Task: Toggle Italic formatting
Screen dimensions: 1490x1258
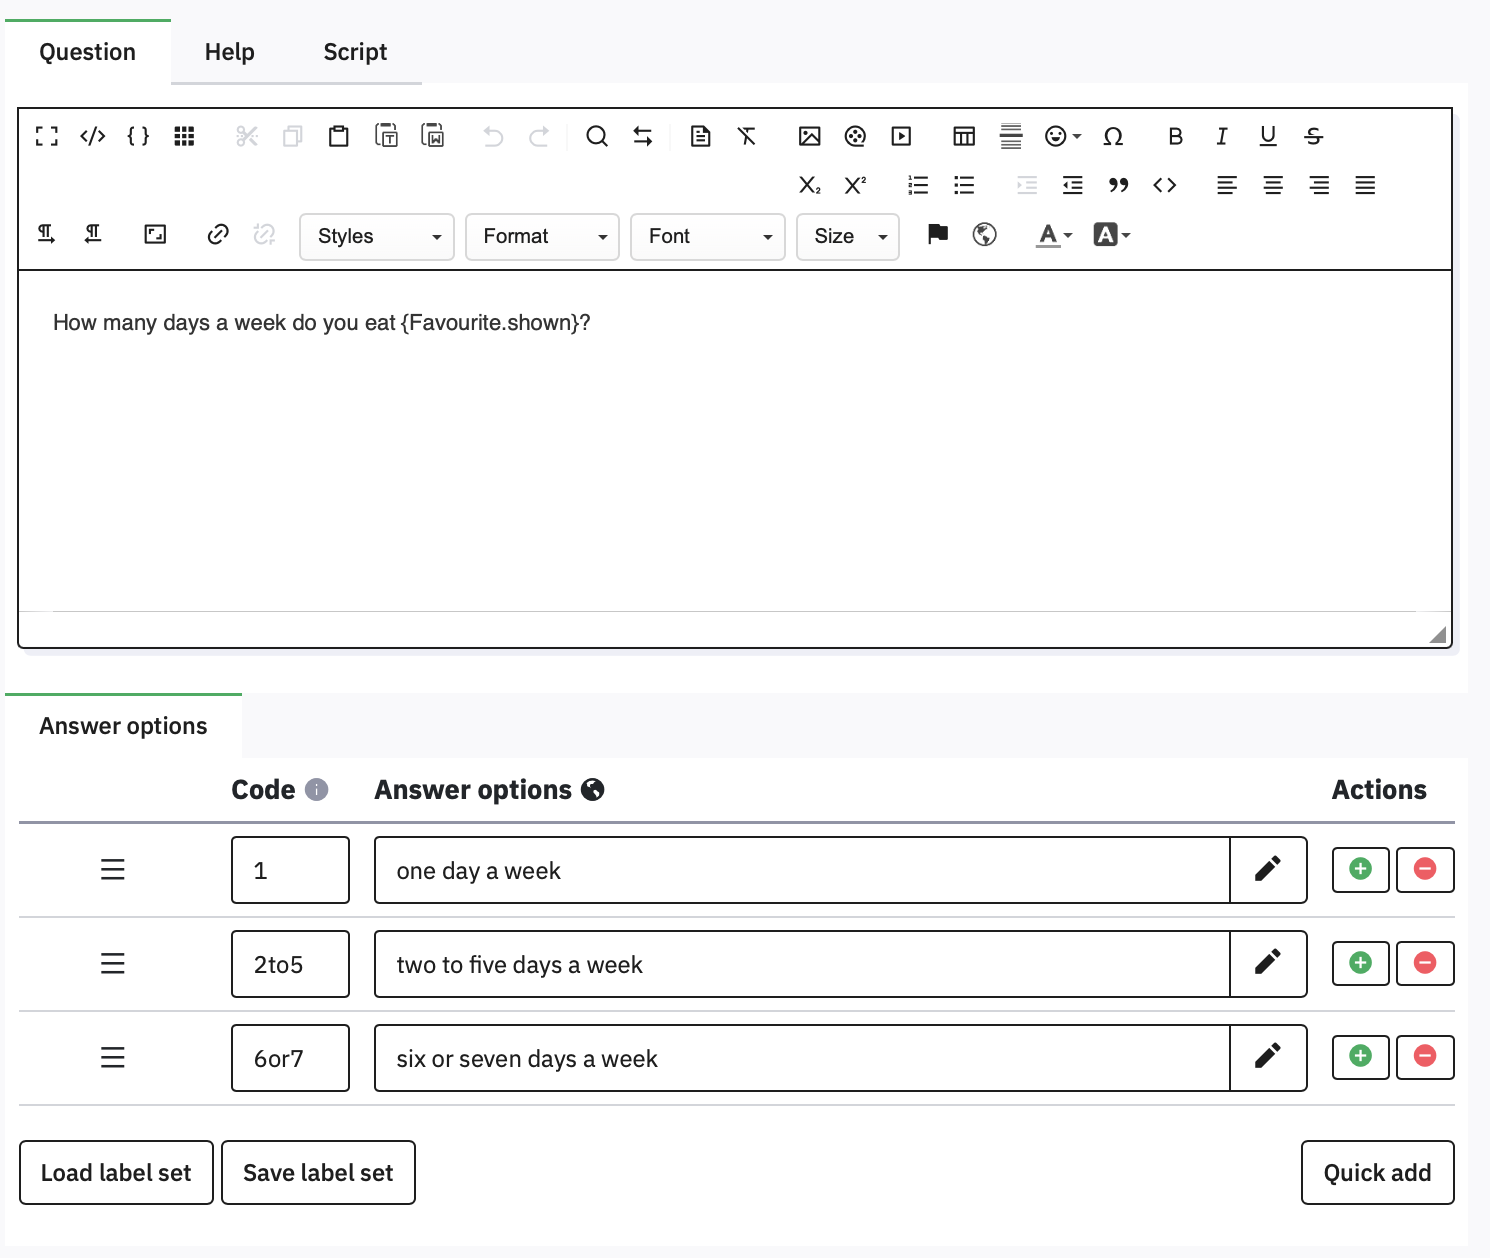Action: click(x=1222, y=136)
